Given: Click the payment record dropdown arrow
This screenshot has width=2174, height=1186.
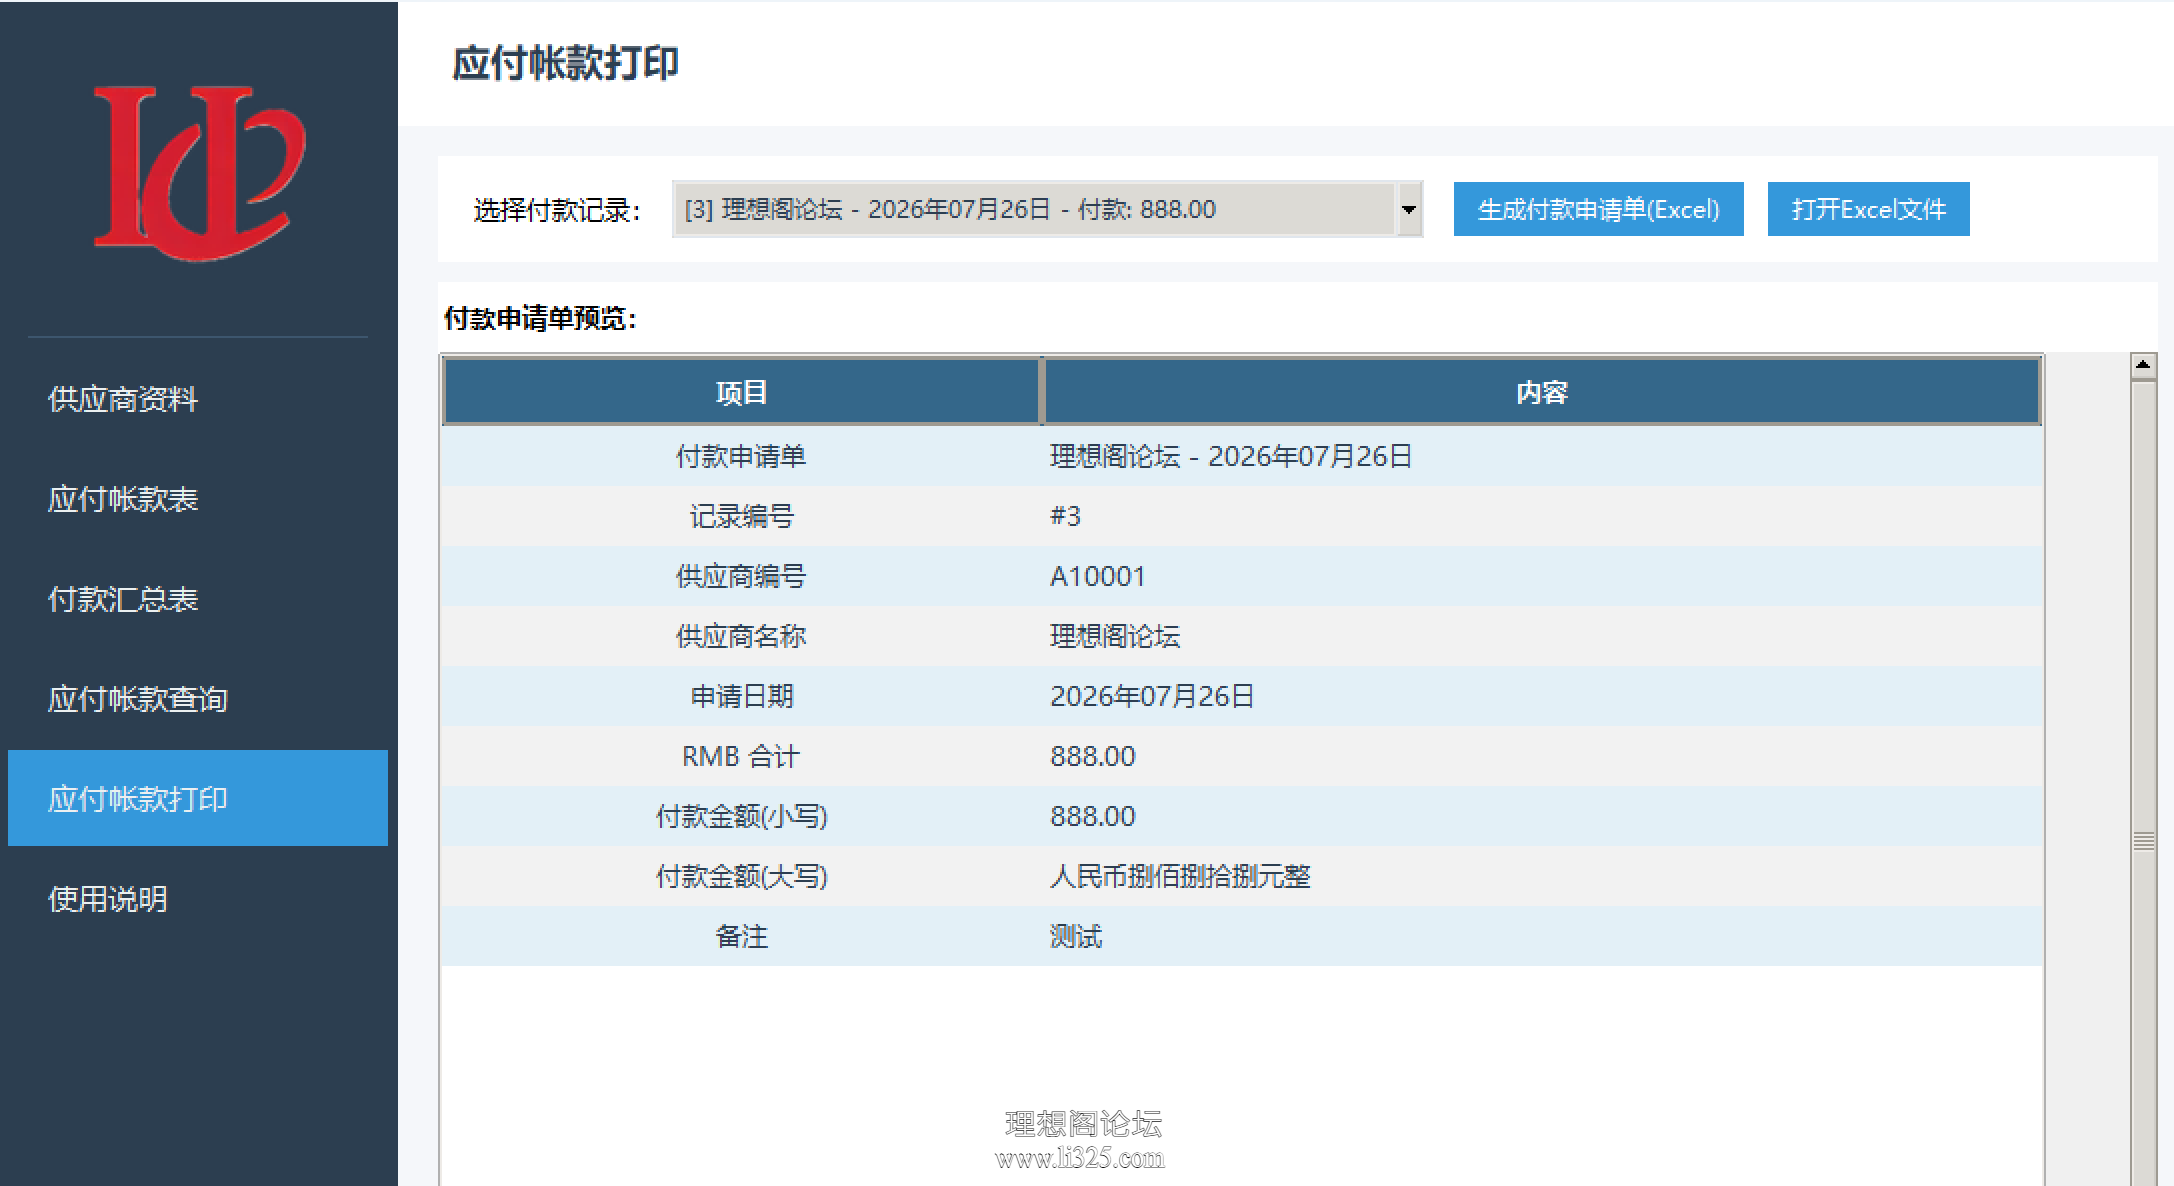Looking at the screenshot, I should pos(1409,209).
